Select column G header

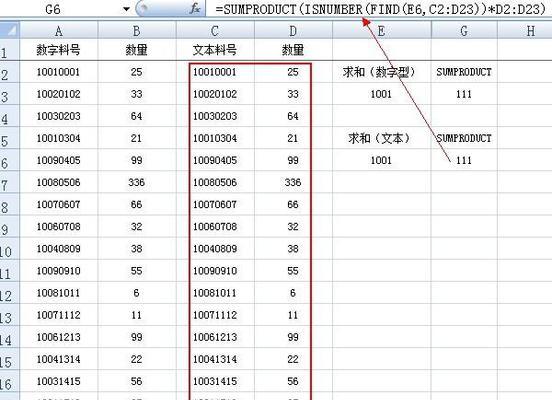coord(464,31)
